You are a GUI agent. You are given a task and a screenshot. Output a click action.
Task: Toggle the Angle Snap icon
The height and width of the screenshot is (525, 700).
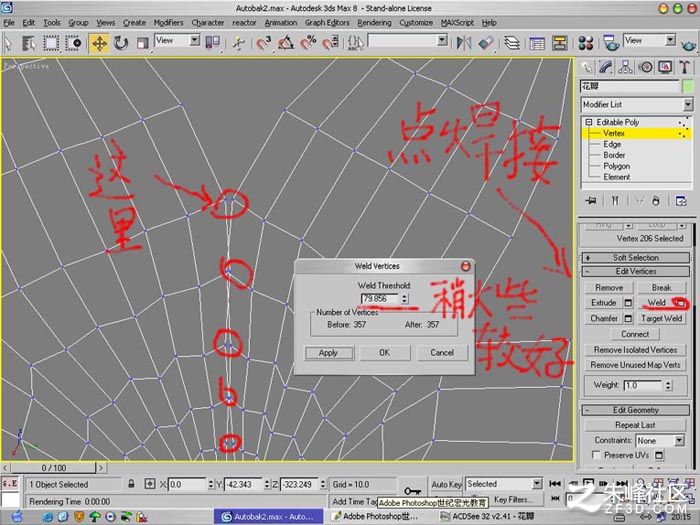(286, 43)
